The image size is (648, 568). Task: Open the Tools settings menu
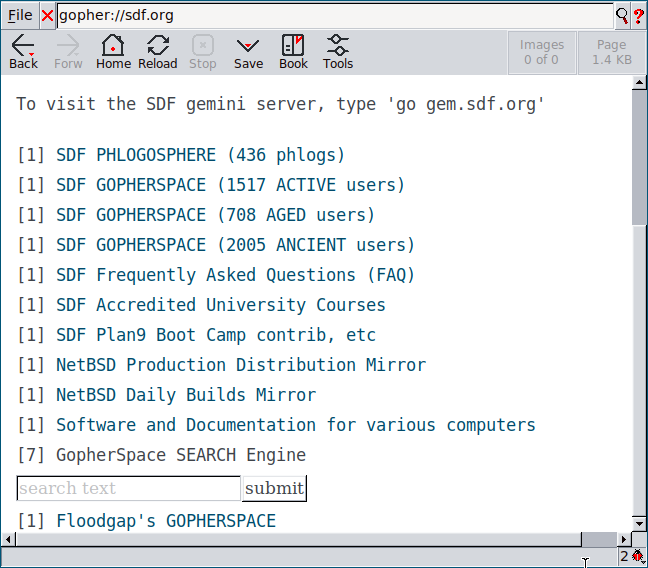(338, 52)
